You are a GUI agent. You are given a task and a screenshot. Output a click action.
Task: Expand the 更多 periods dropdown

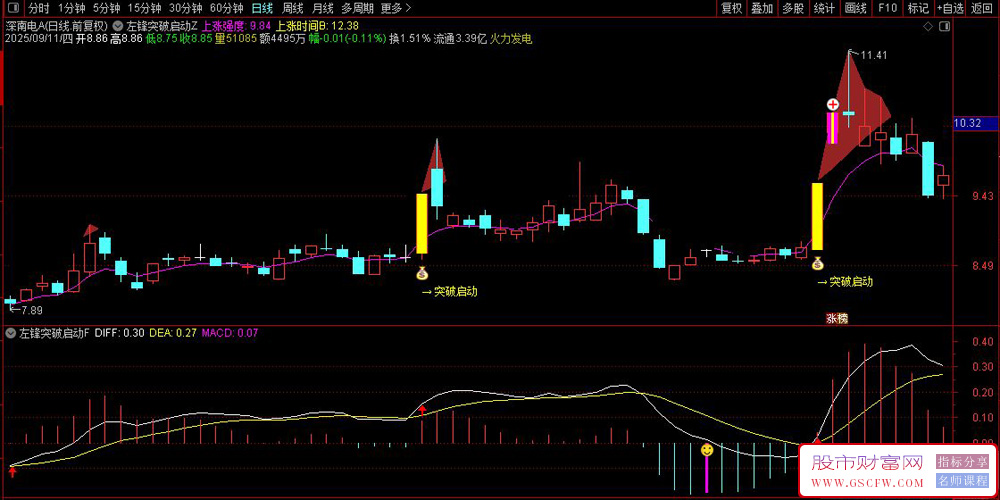point(395,8)
